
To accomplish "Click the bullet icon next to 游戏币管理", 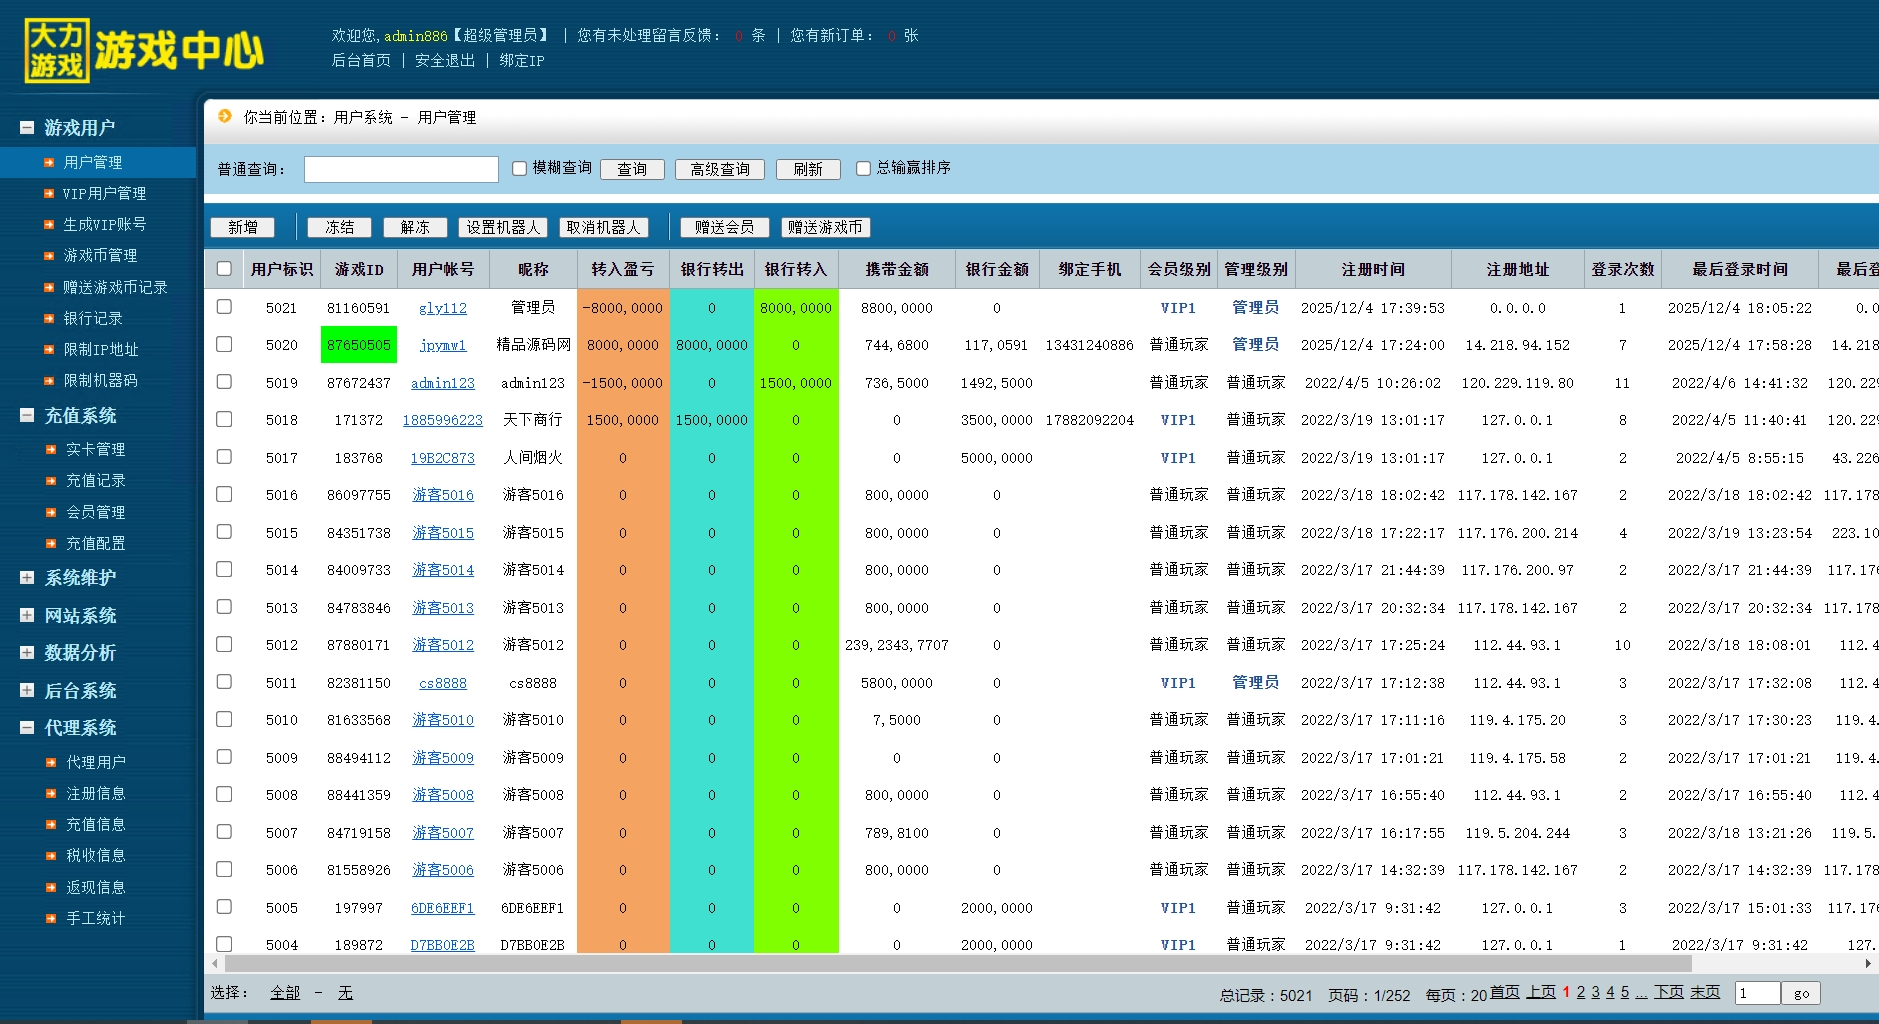I will 49,255.
